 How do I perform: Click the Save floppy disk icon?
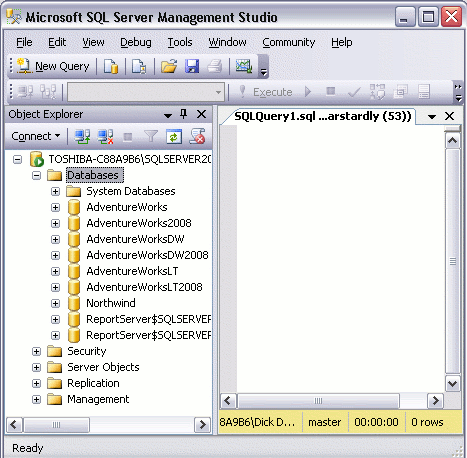[192, 66]
